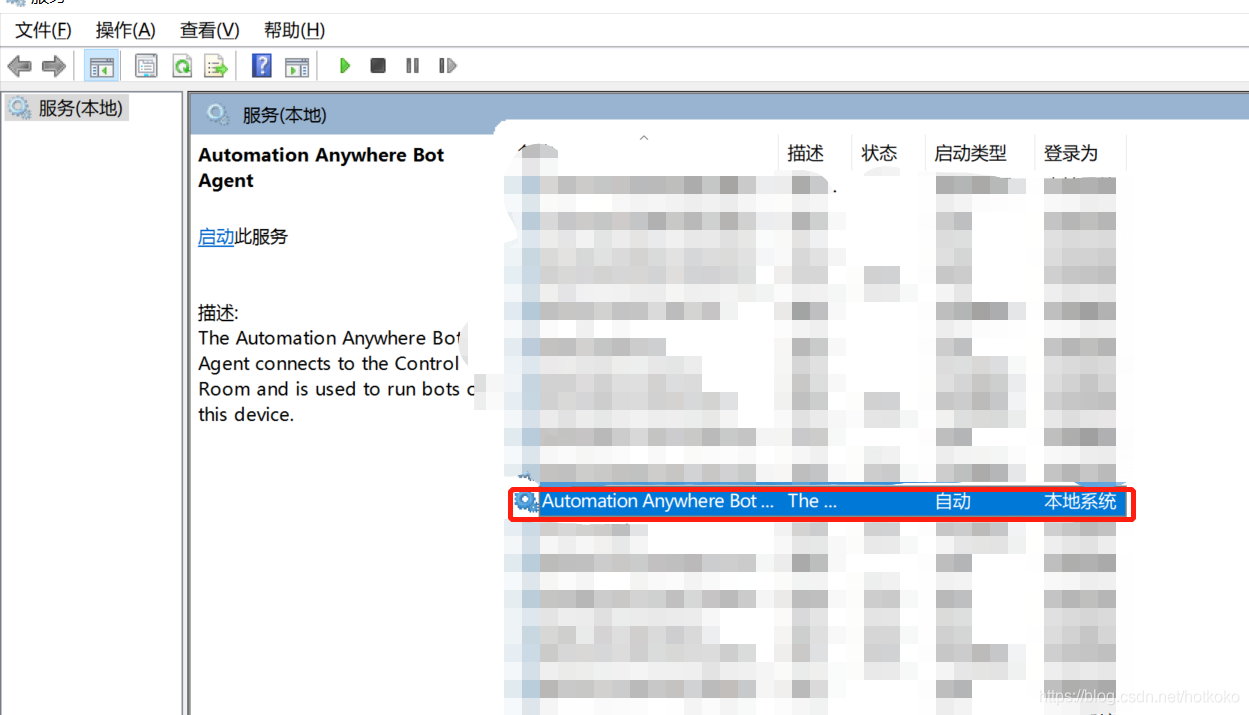Stop the service using the stop icon
Viewport: 1249px width, 715px height.
click(378, 65)
